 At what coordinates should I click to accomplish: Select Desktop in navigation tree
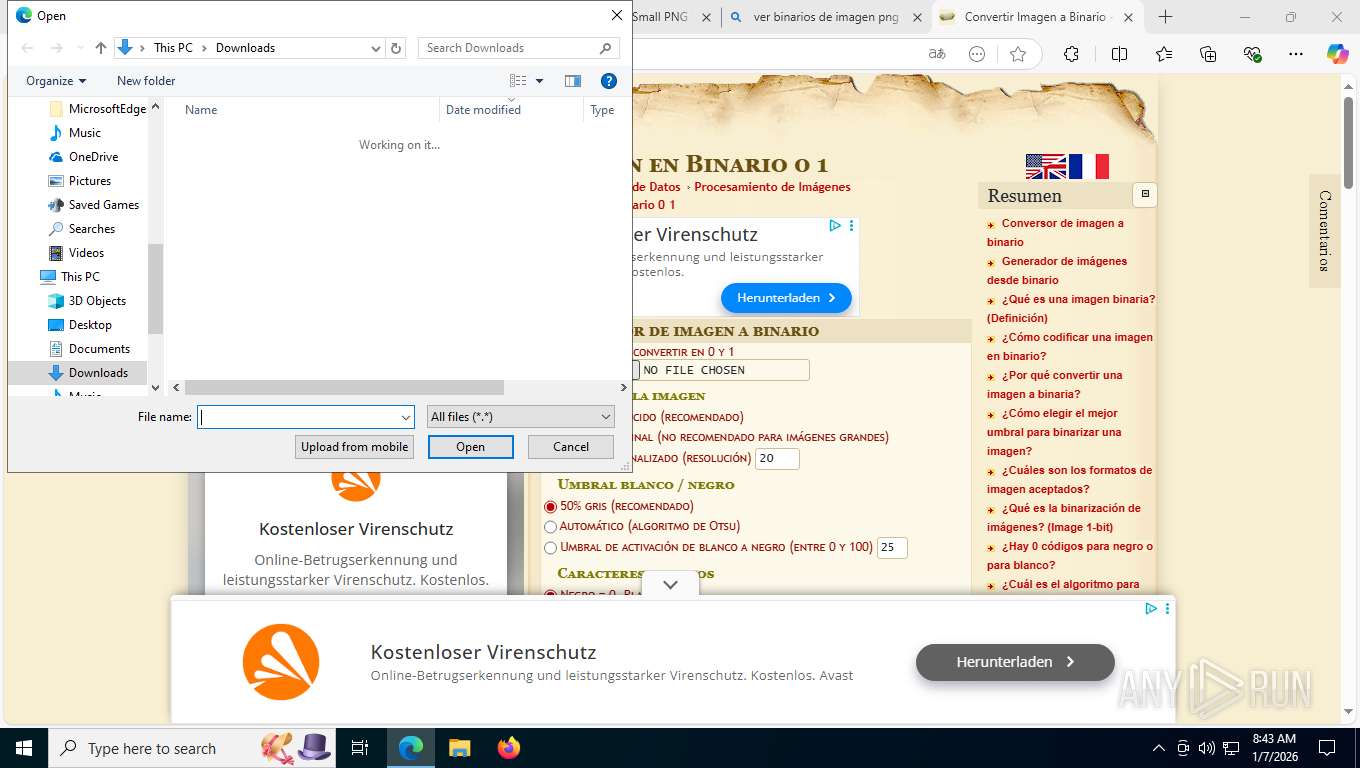click(90, 325)
